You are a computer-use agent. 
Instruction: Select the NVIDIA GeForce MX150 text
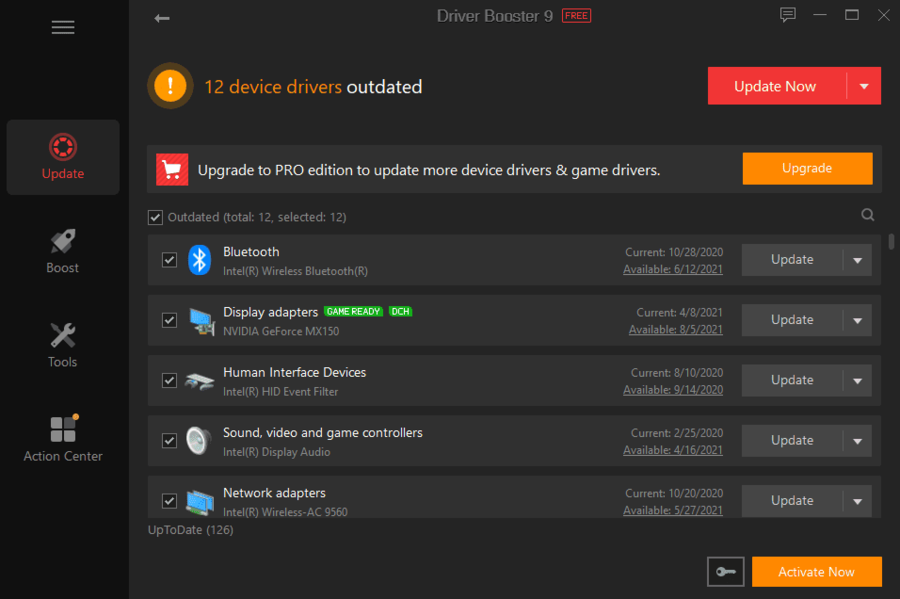tap(281, 331)
